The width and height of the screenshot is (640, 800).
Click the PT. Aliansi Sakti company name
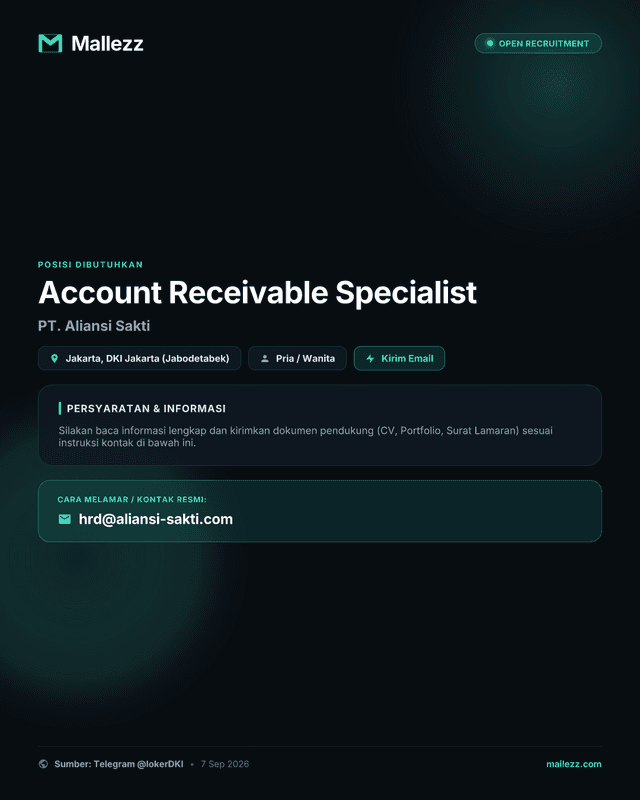pos(94,326)
